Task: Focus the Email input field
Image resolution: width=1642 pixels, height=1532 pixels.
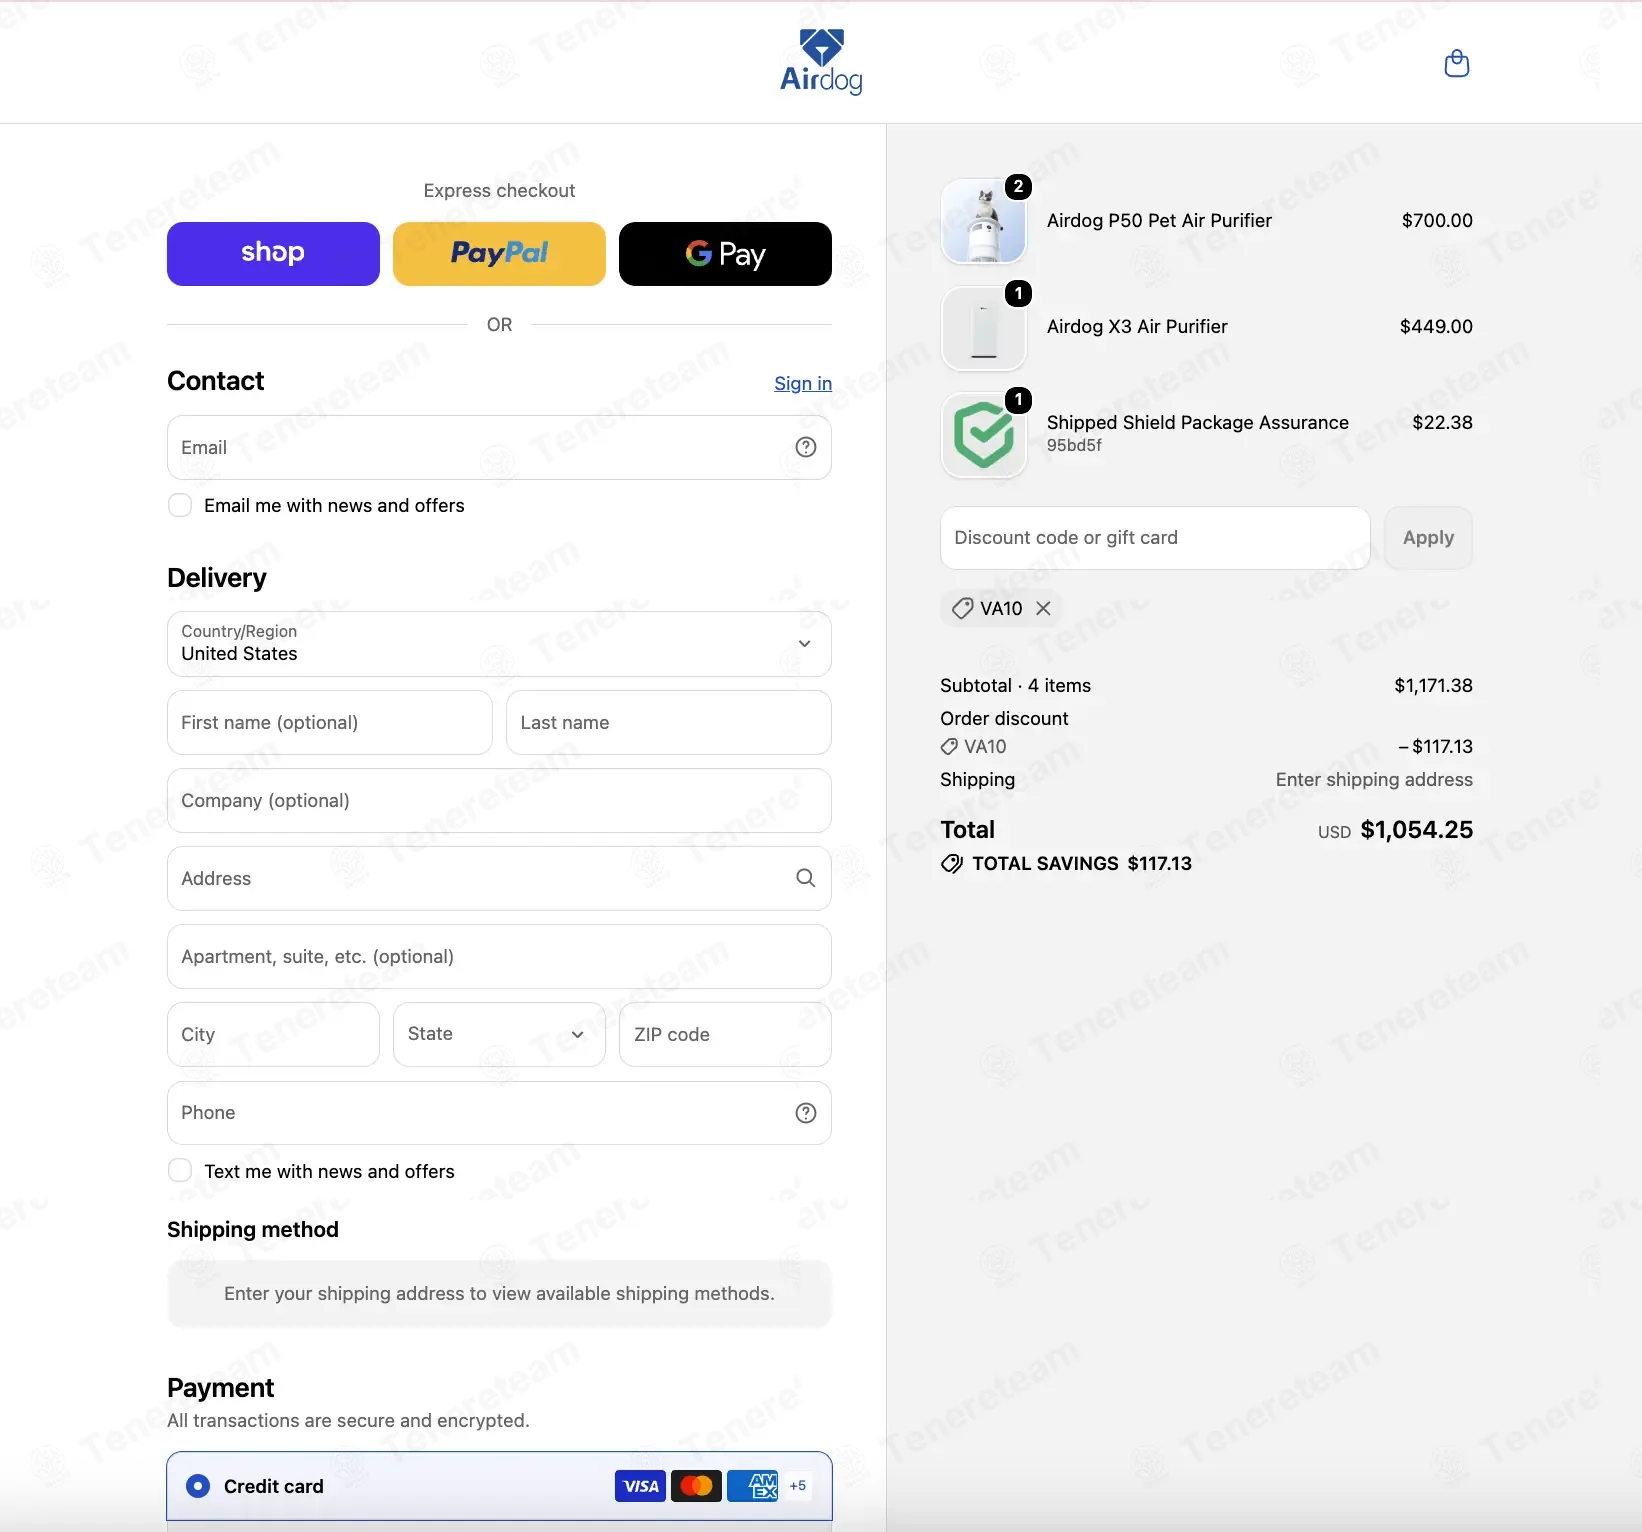Action: point(499,447)
